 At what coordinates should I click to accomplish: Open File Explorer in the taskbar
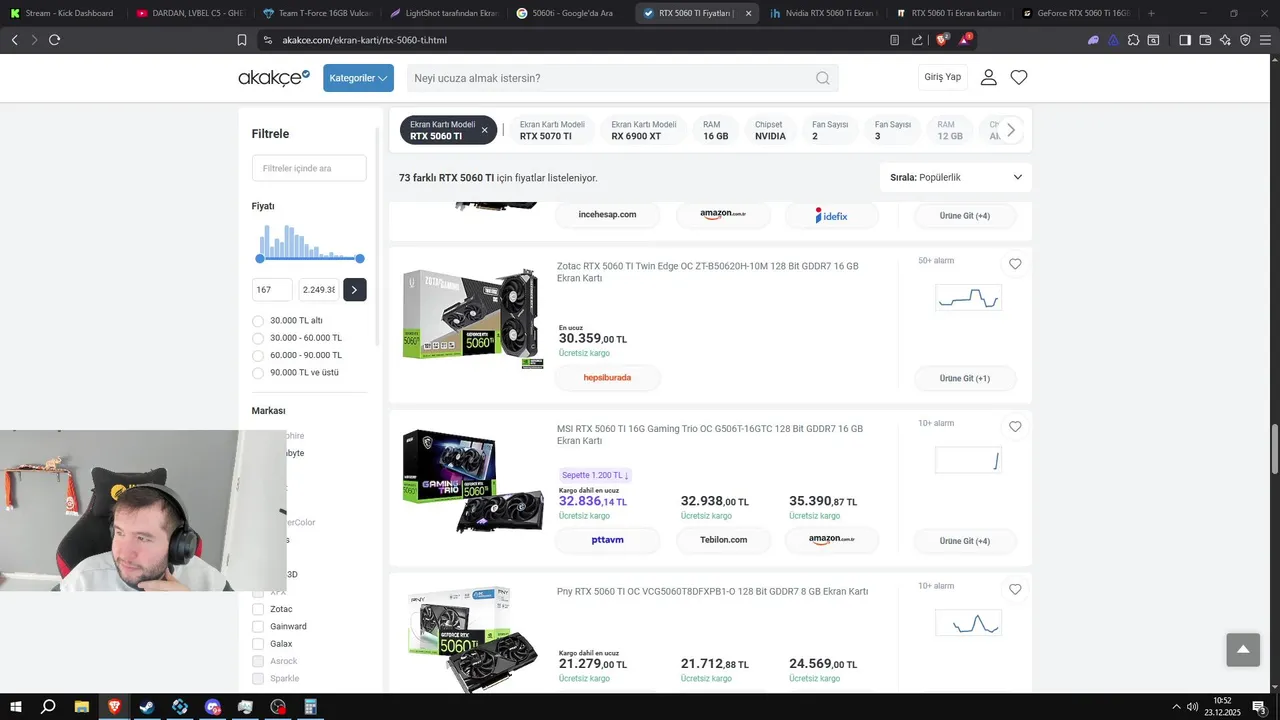point(81,707)
